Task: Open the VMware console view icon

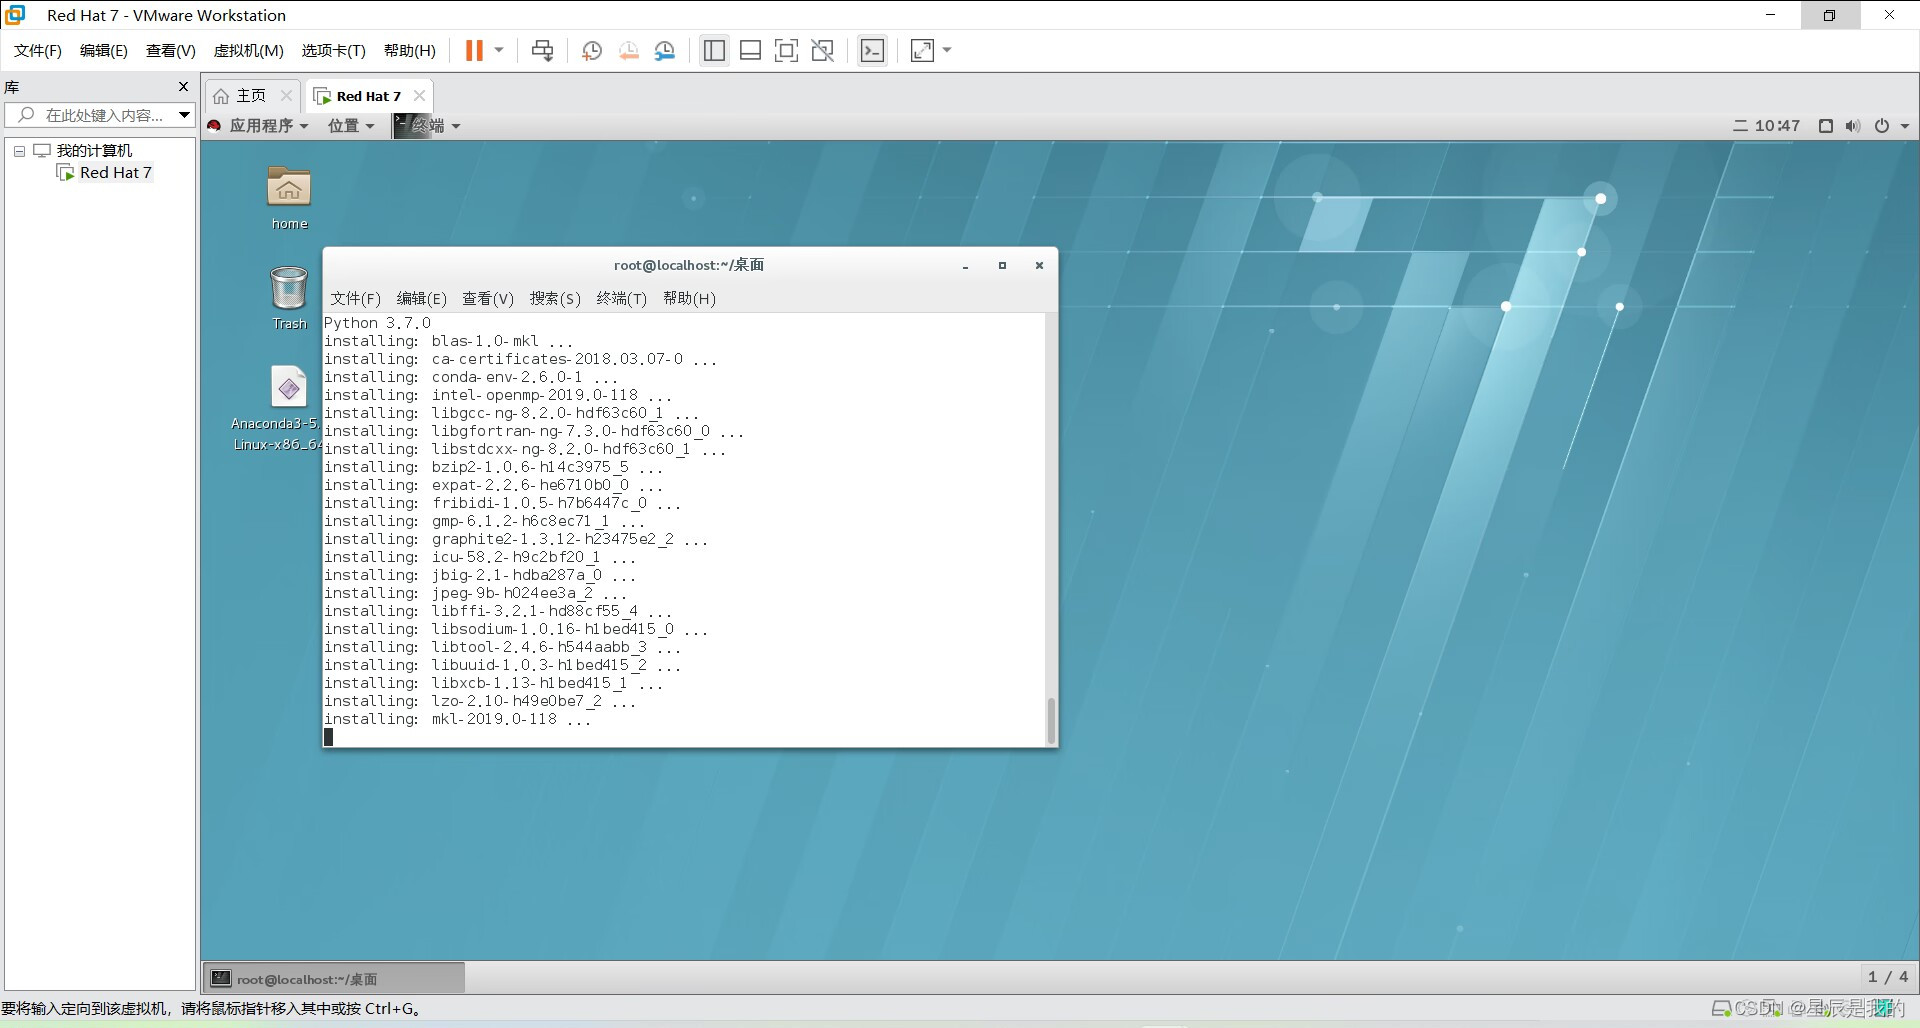Action: click(872, 51)
